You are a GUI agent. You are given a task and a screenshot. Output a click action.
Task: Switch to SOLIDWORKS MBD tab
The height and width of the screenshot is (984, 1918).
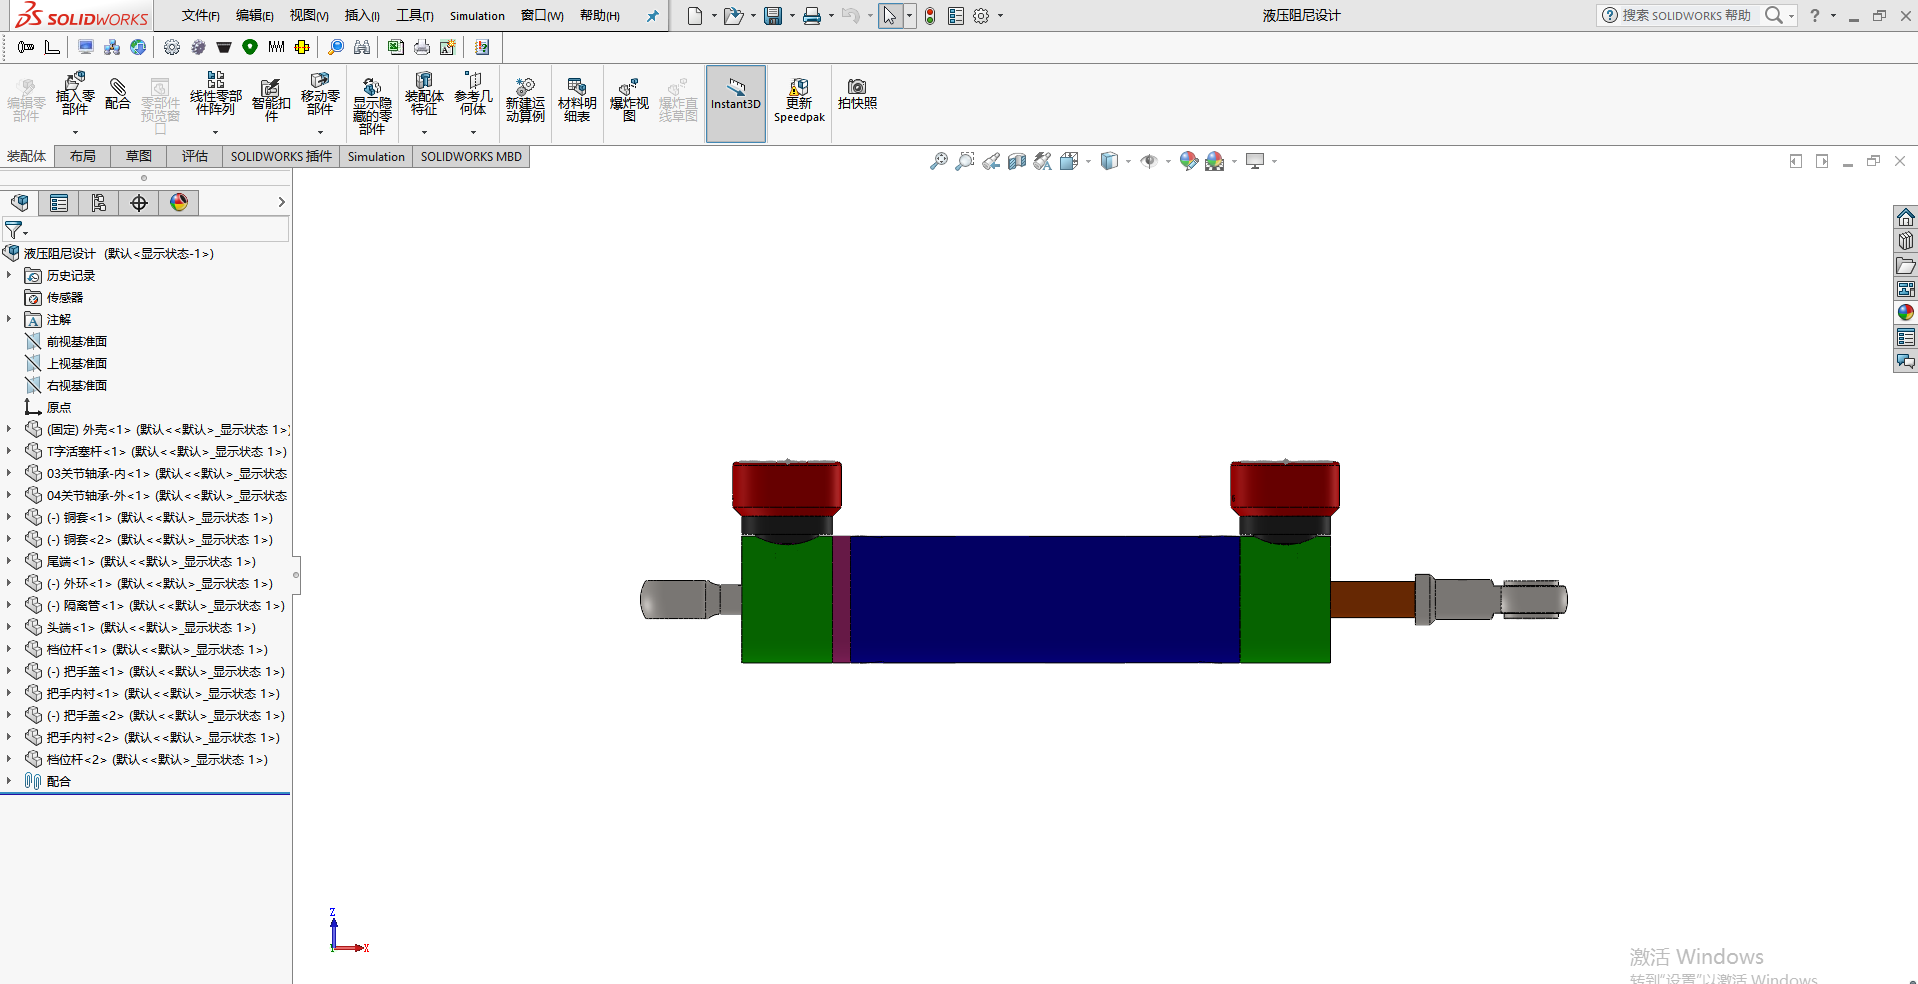[x=471, y=156]
